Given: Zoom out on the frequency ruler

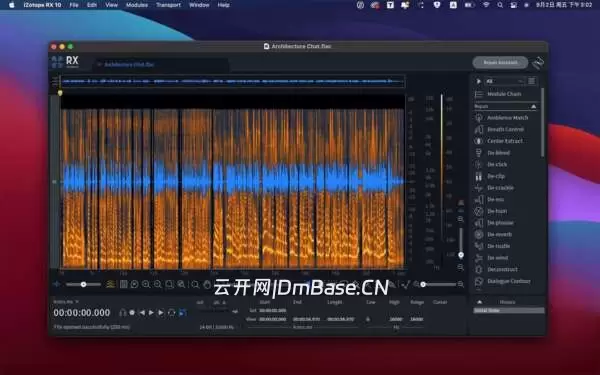Looking at the screenshot, I should pos(461,267).
